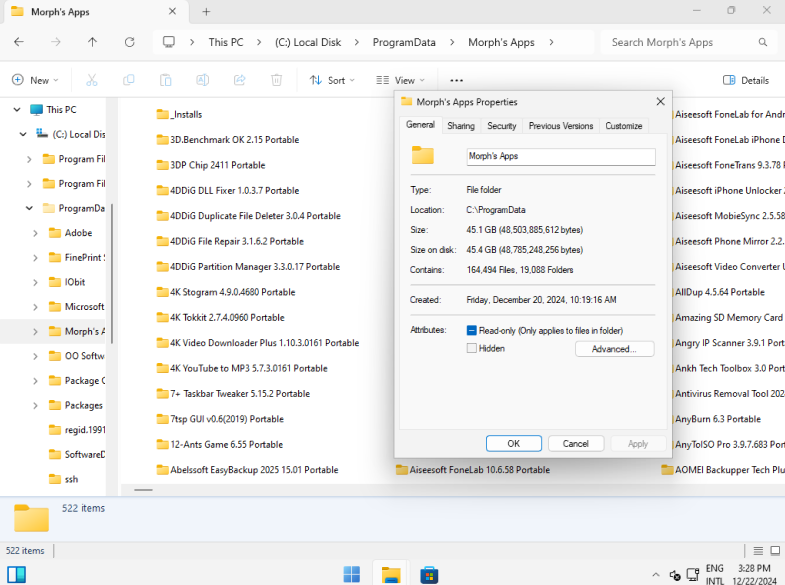Click the horizontal scrollbar in file list
Viewport: 785px width, 585px height.
pos(143,490)
